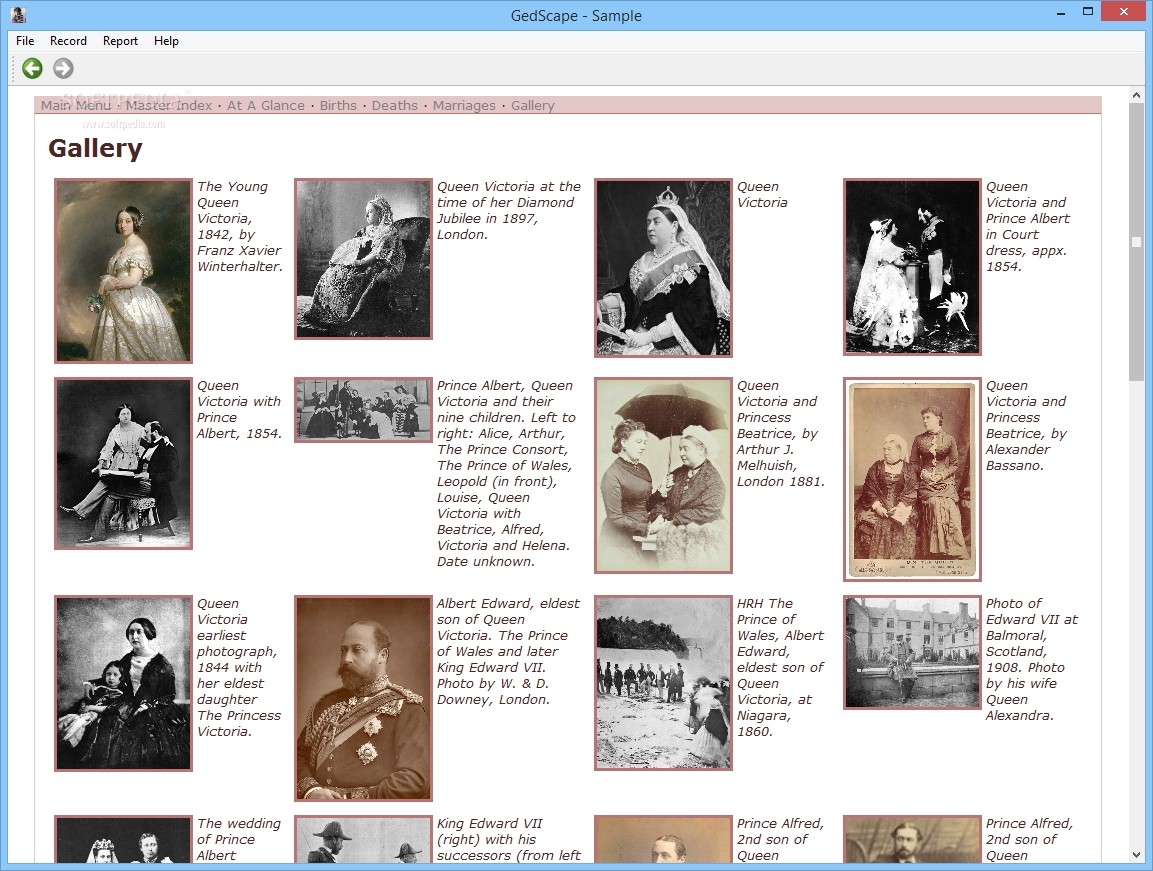The image size is (1153, 871).
Task: Open Diamond Jubilee 1897 photo thumbnail
Action: click(x=363, y=259)
